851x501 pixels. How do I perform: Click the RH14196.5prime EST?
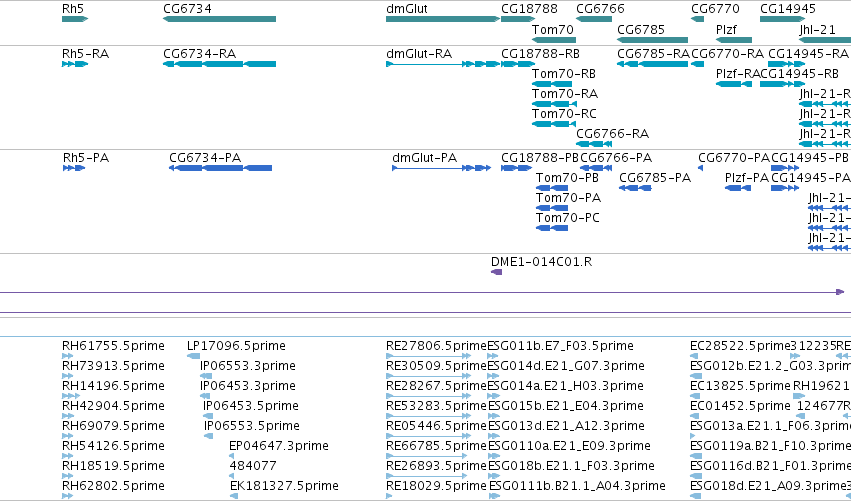pos(71,396)
